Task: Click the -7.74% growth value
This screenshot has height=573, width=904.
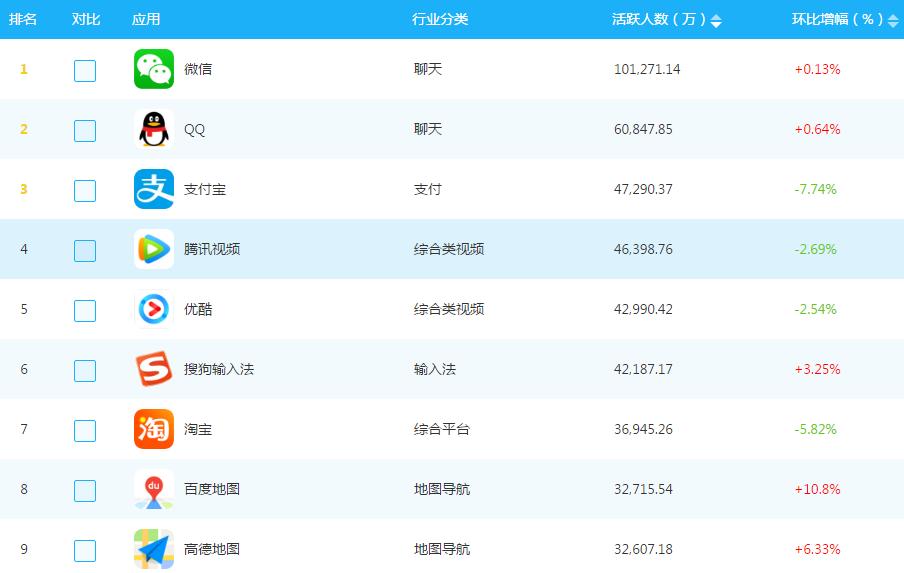Action: tap(815, 189)
